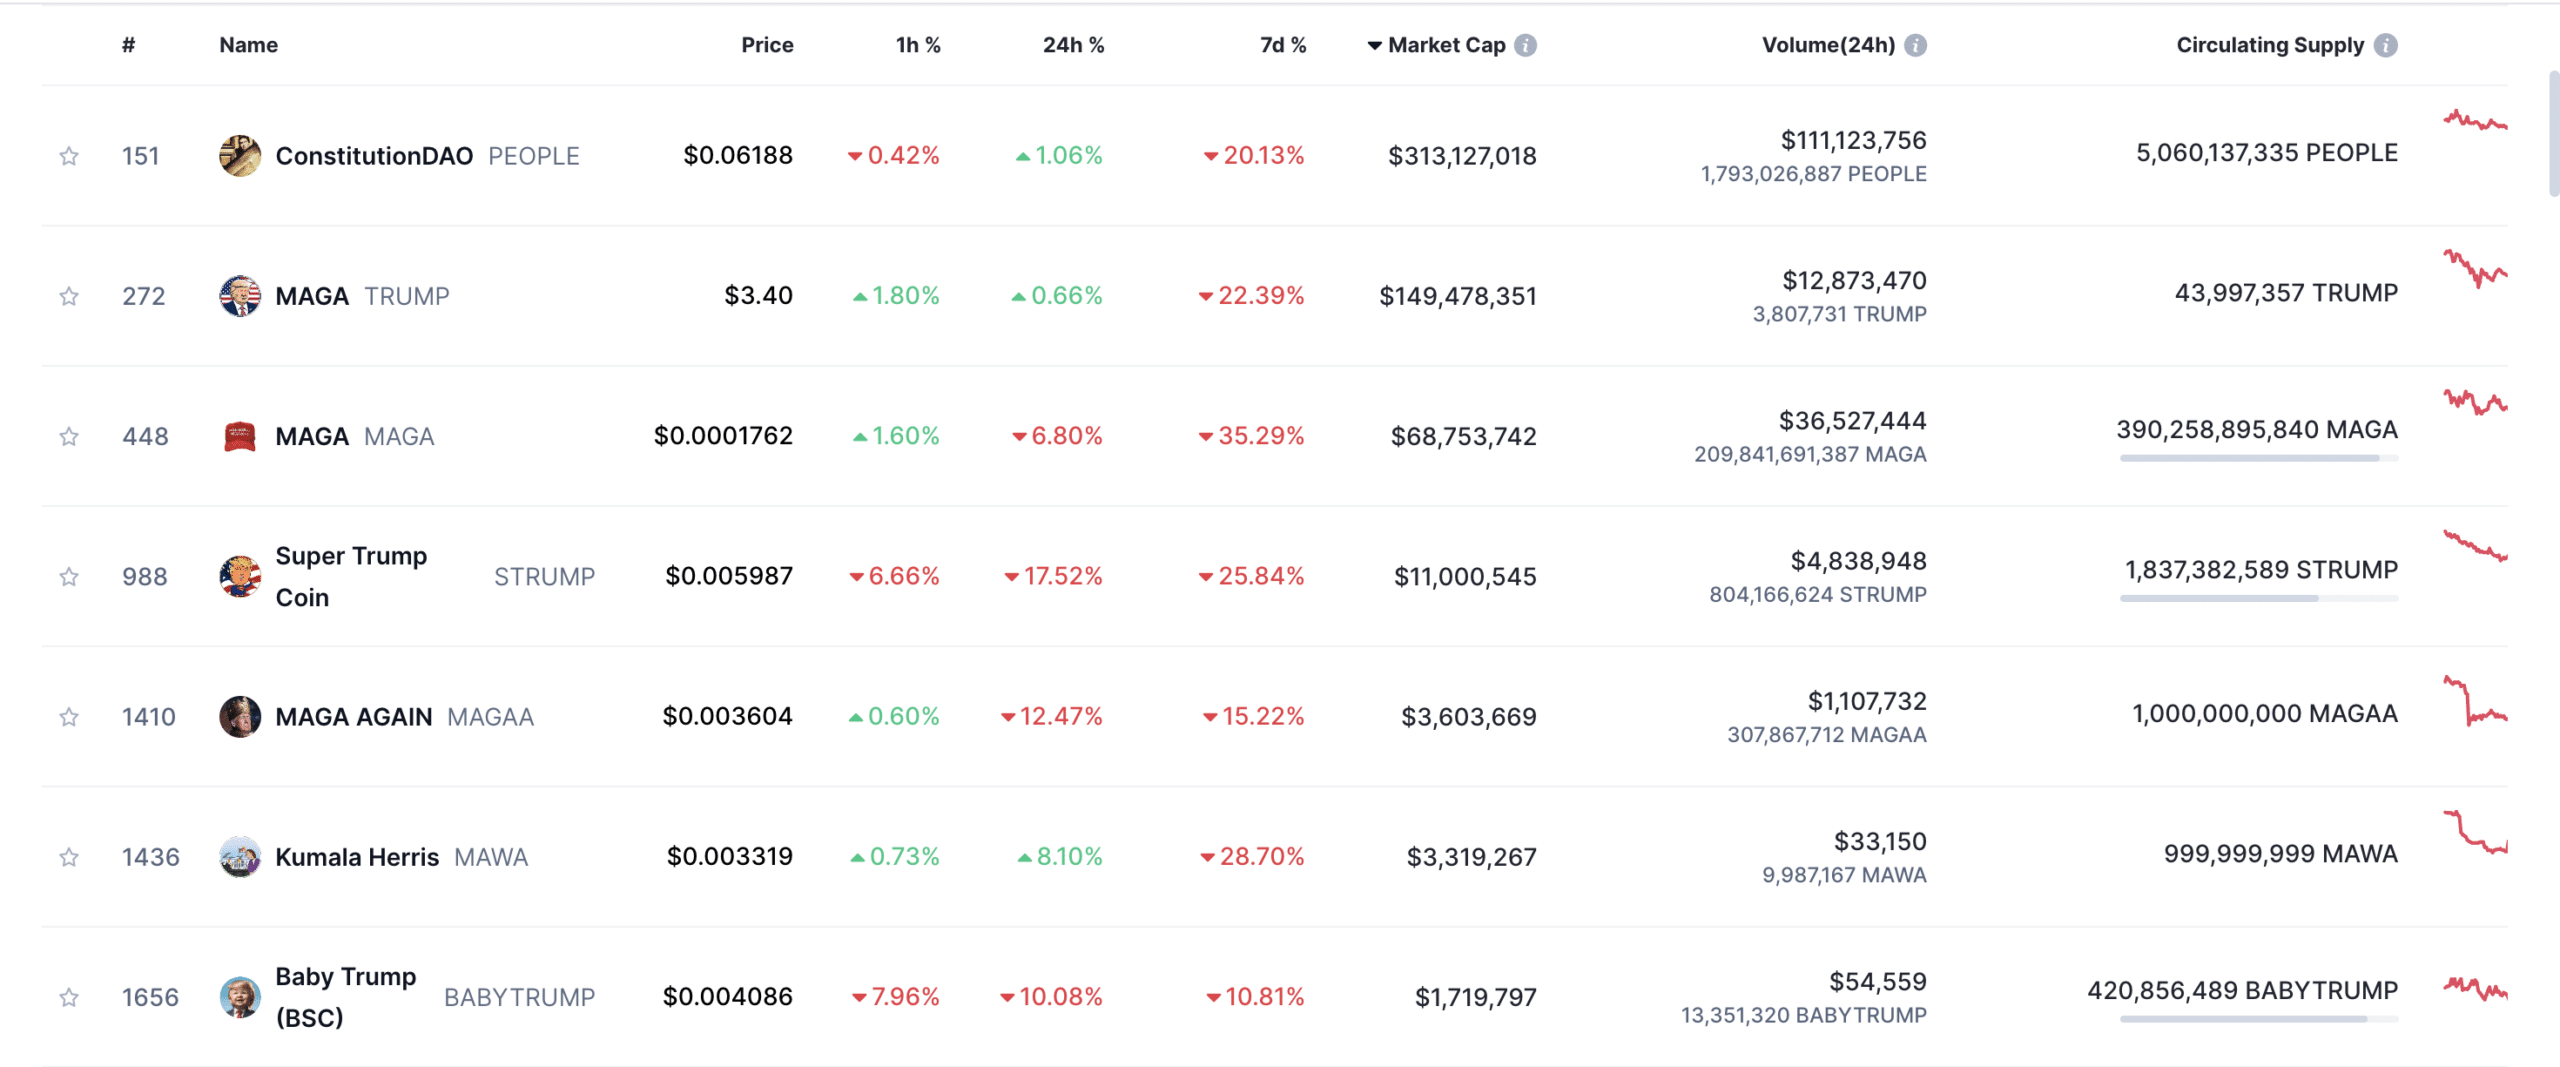Sort by the 7d % column header
Viewport: 2560px width, 1067px height.
[1283, 45]
